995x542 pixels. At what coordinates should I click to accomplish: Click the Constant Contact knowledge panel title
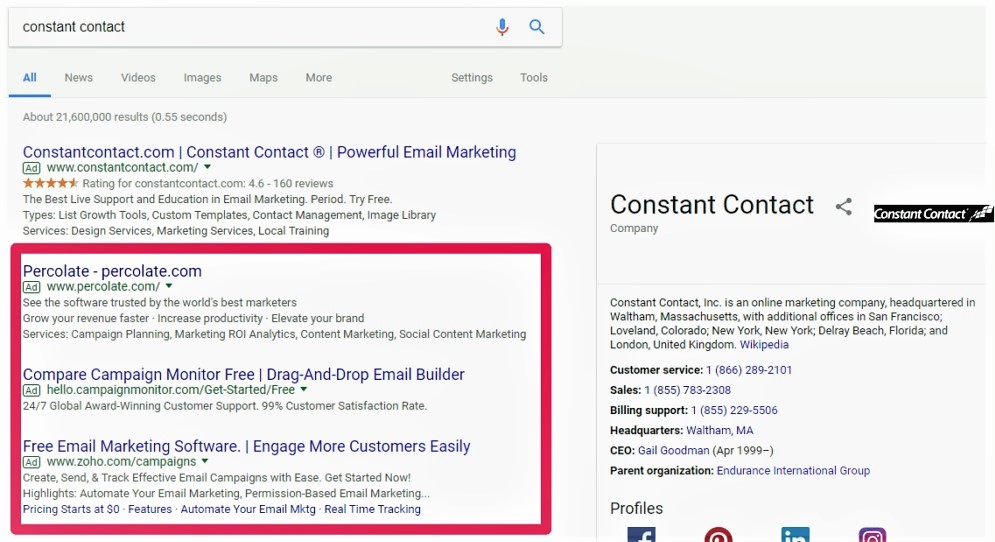[x=712, y=205]
